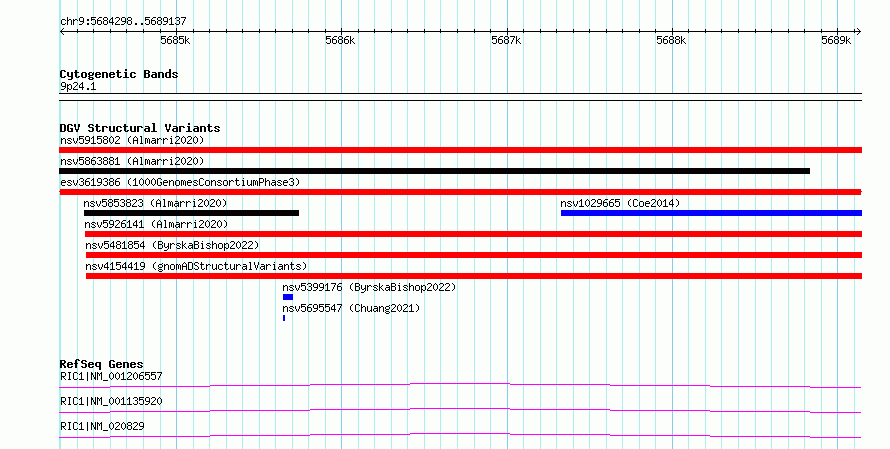Click the chr9:5684298..5689137 coordinate label
The width and height of the screenshot is (890, 449).
(123, 22)
